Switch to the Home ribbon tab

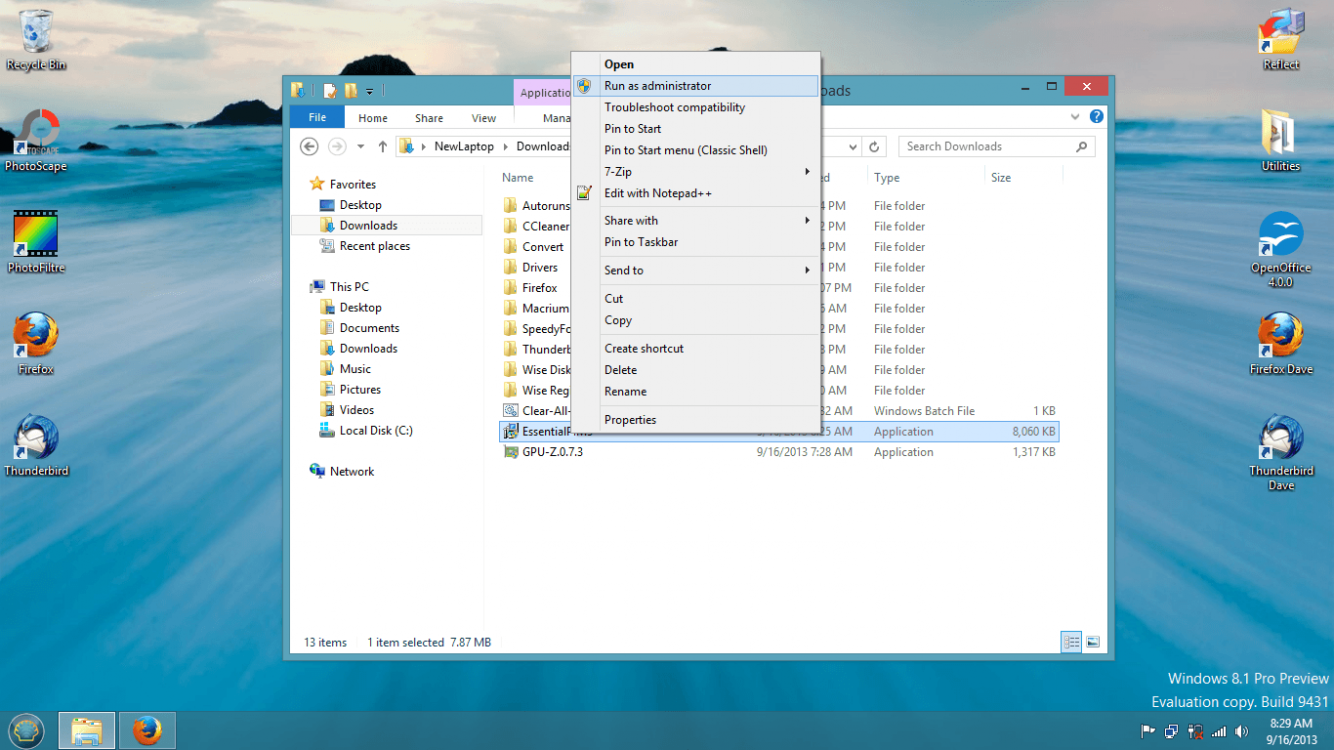point(373,117)
